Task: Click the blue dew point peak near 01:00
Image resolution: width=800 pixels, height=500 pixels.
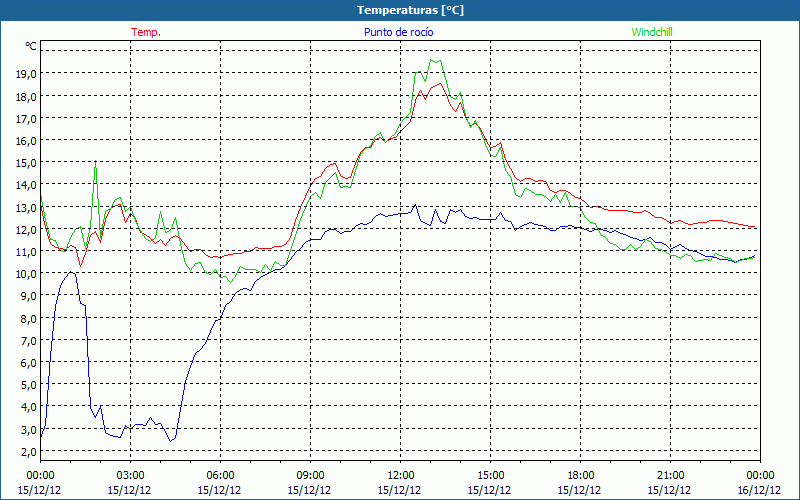Action: 71,272
